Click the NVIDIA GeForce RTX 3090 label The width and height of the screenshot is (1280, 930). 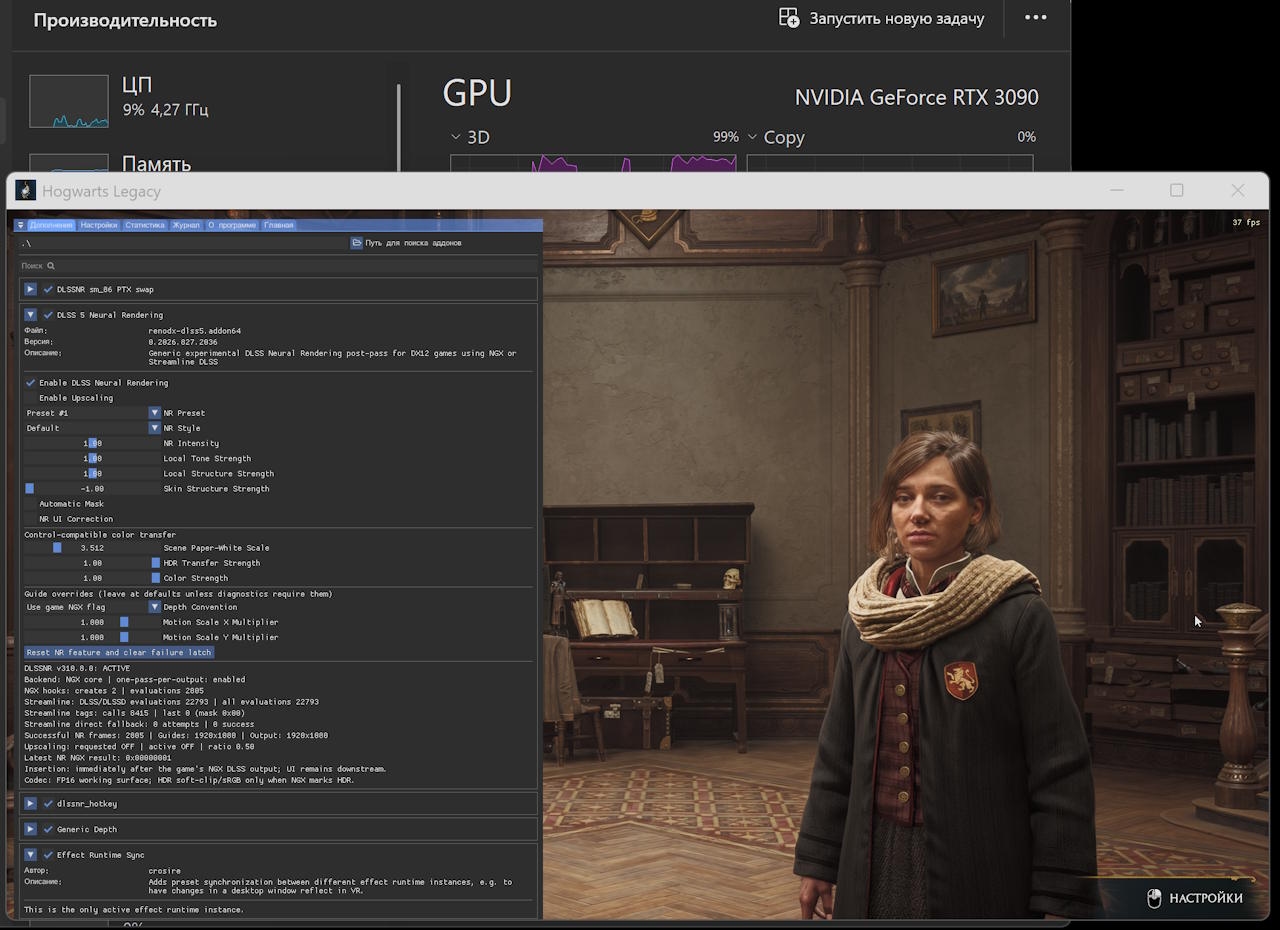917,97
